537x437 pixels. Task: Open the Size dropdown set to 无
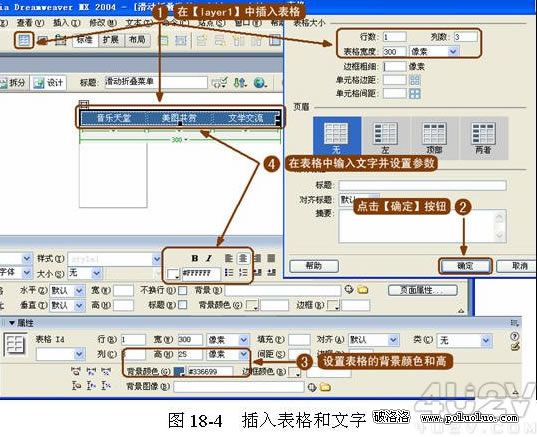point(97,273)
